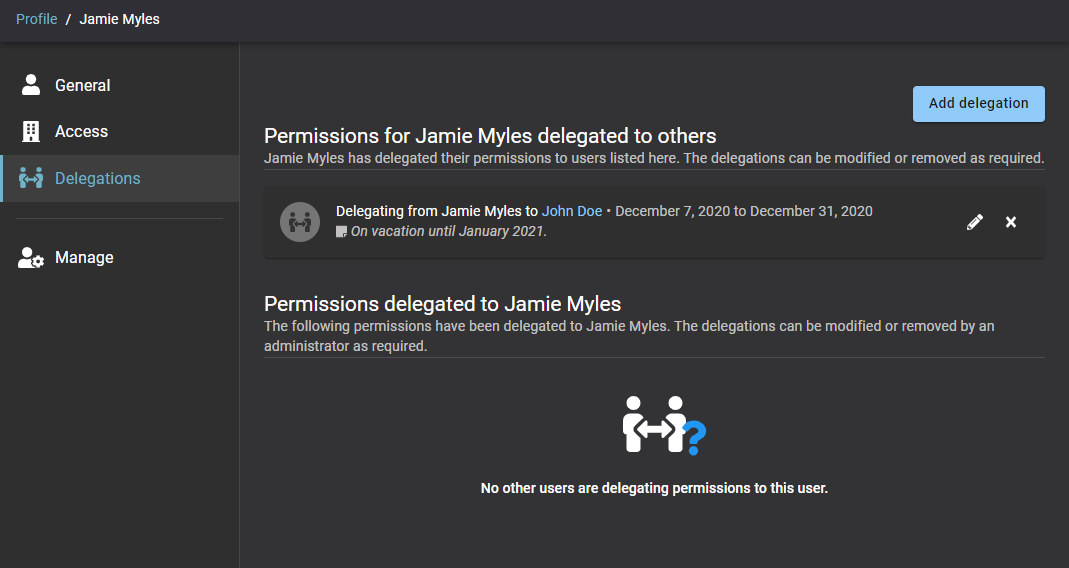1069x568 pixels.
Task: Click the Delegations people-swap sidebar icon
Action: pyautogui.click(x=32, y=179)
